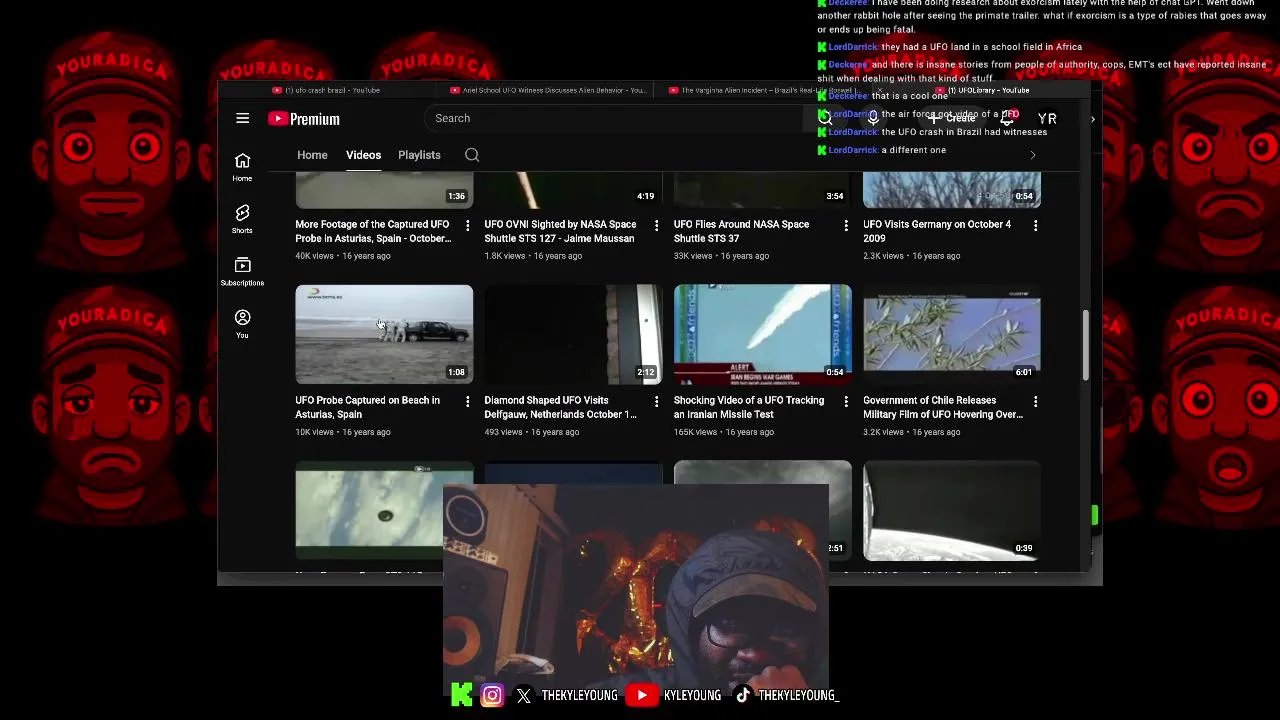The width and height of the screenshot is (1280, 720).
Task: Play the missile news thumbnail with 0:54 duration
Action: click(x=763, y=334)
